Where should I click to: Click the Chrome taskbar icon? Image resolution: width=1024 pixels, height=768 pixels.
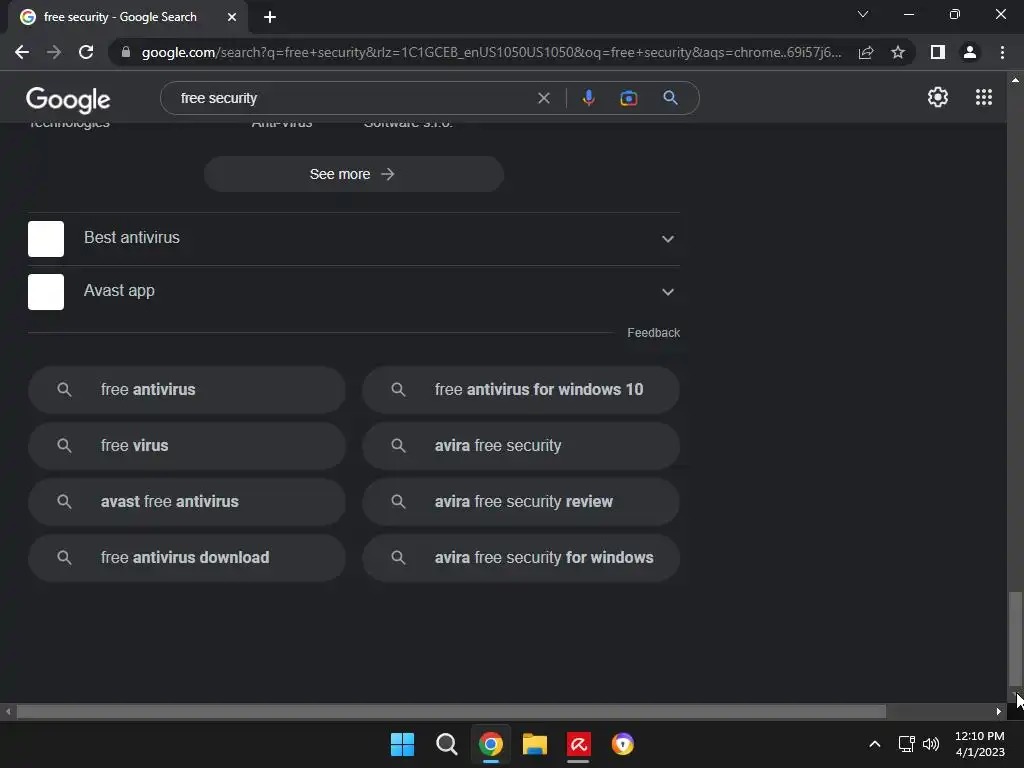pyautogui.click(x=490, y=744)
